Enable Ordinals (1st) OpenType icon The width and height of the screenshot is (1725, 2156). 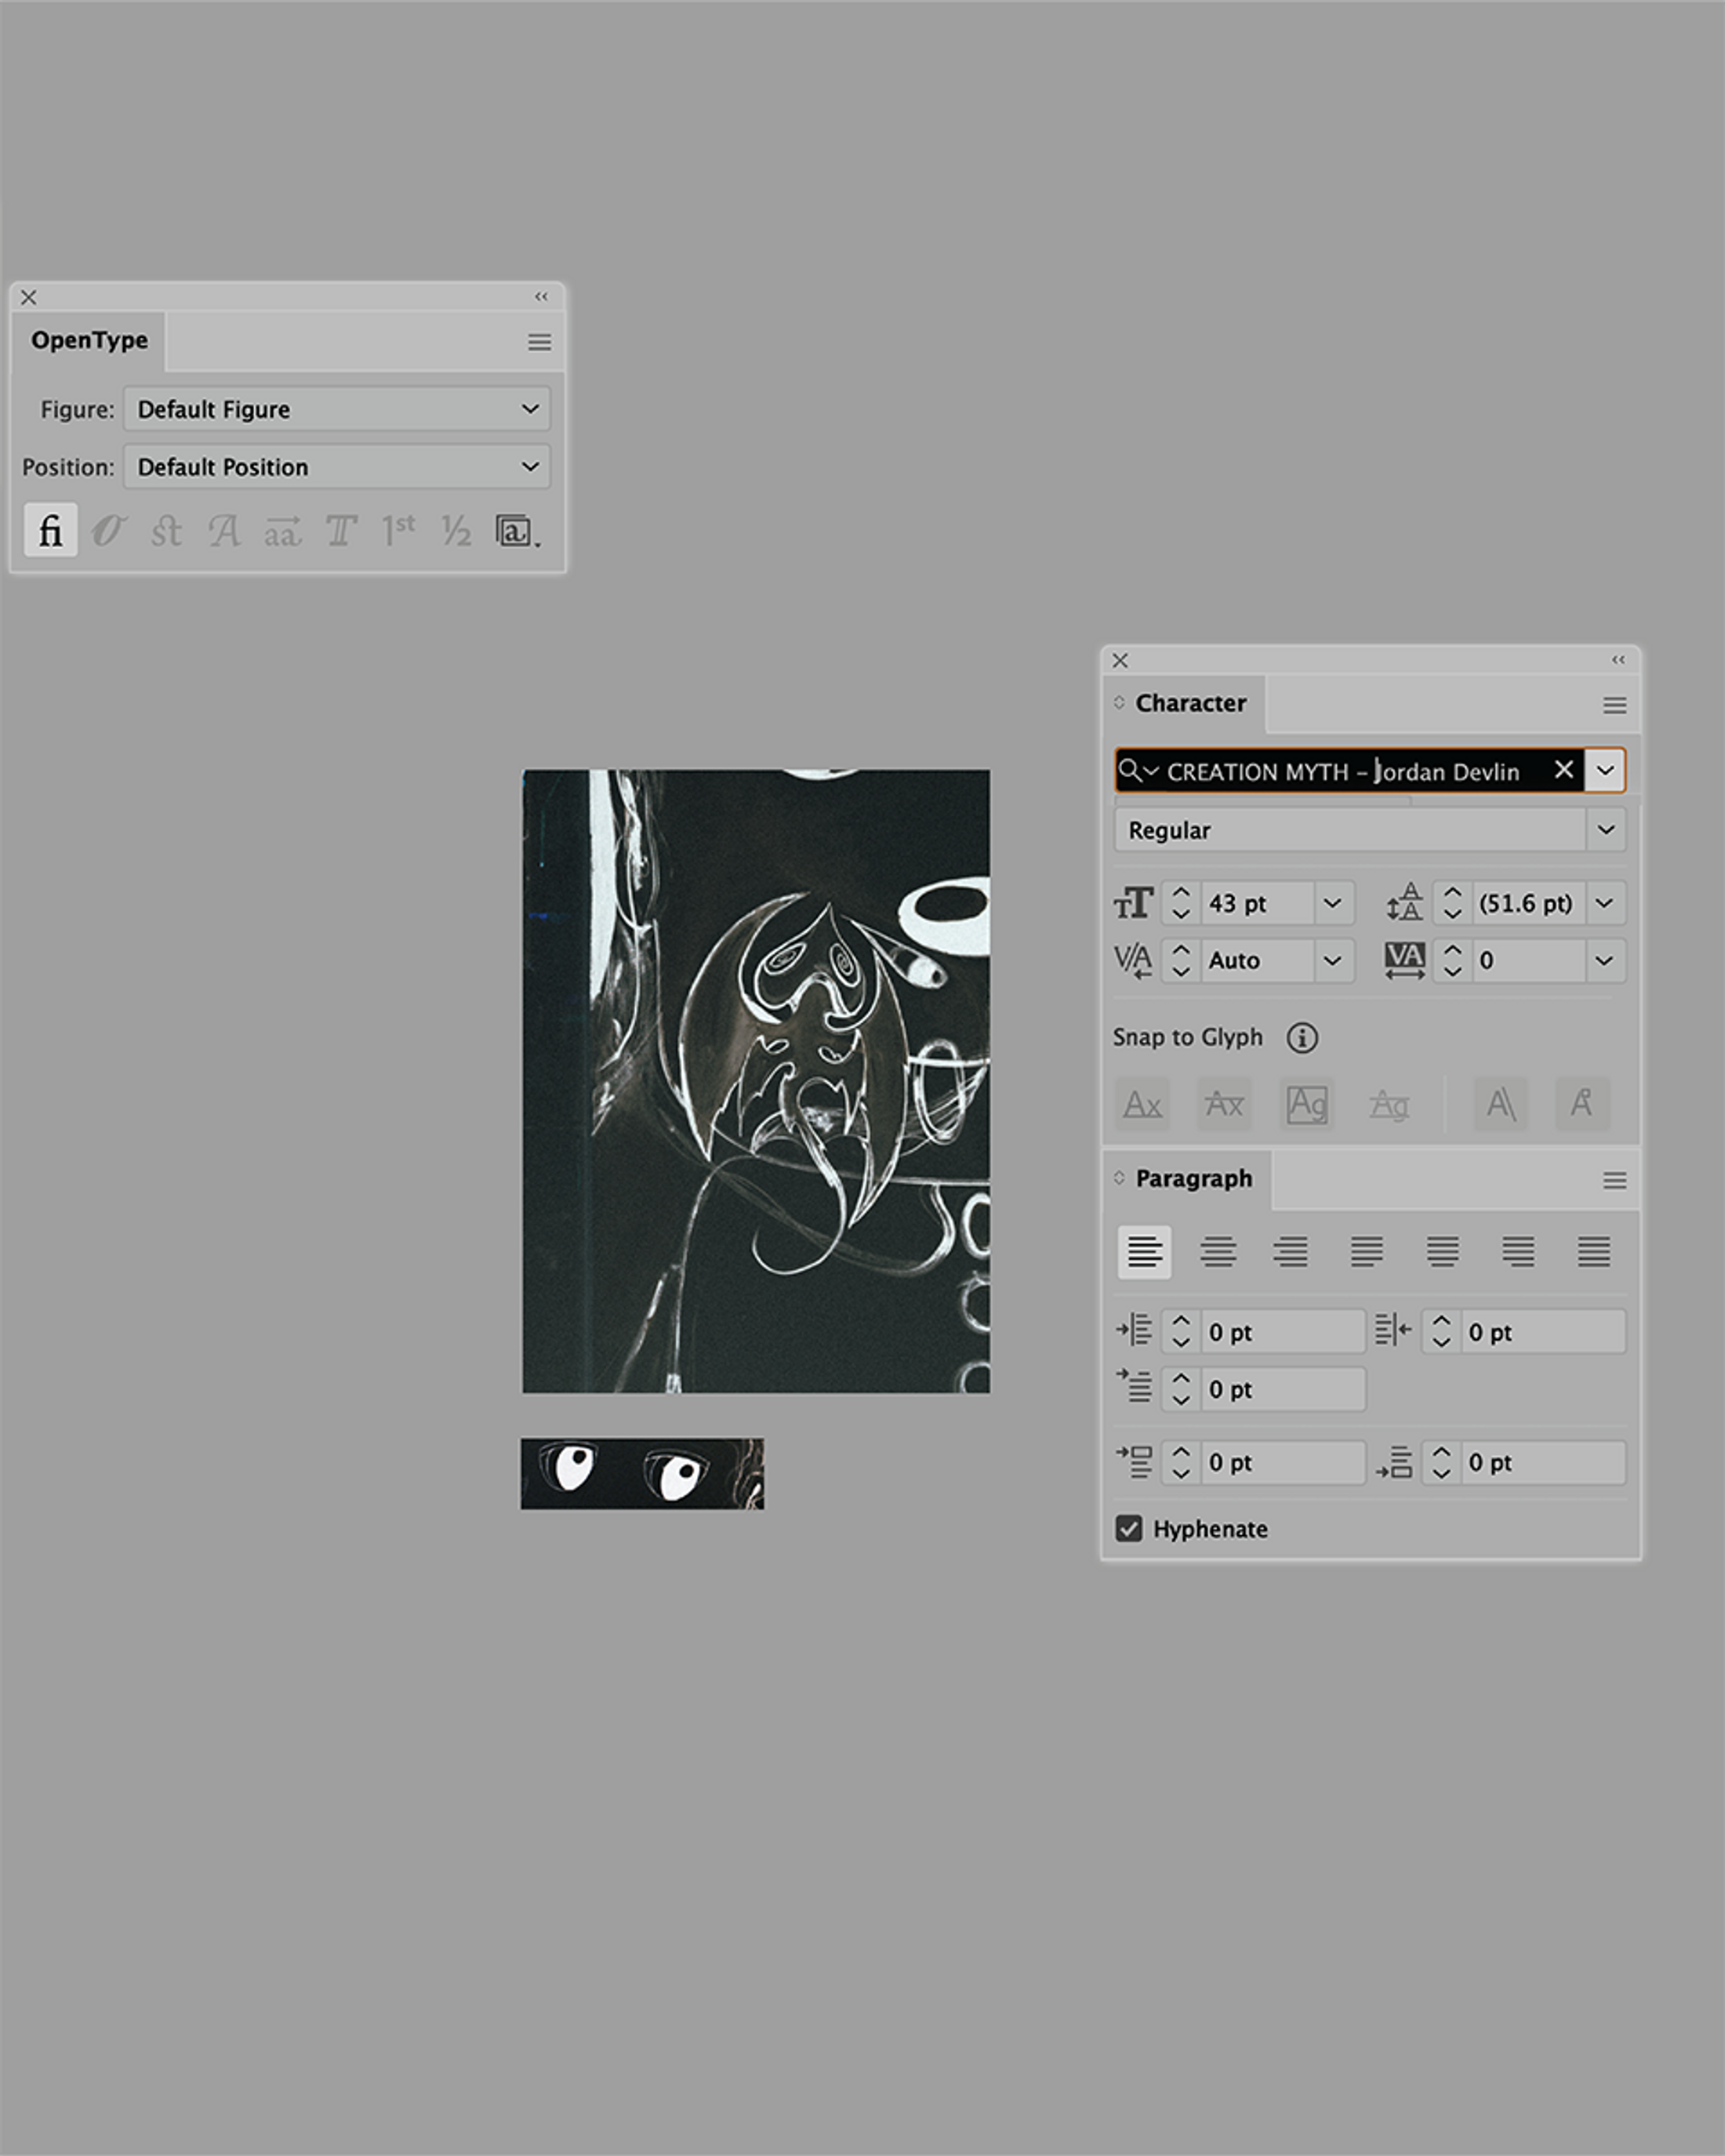pyautogui.click(x=398, y=530)
